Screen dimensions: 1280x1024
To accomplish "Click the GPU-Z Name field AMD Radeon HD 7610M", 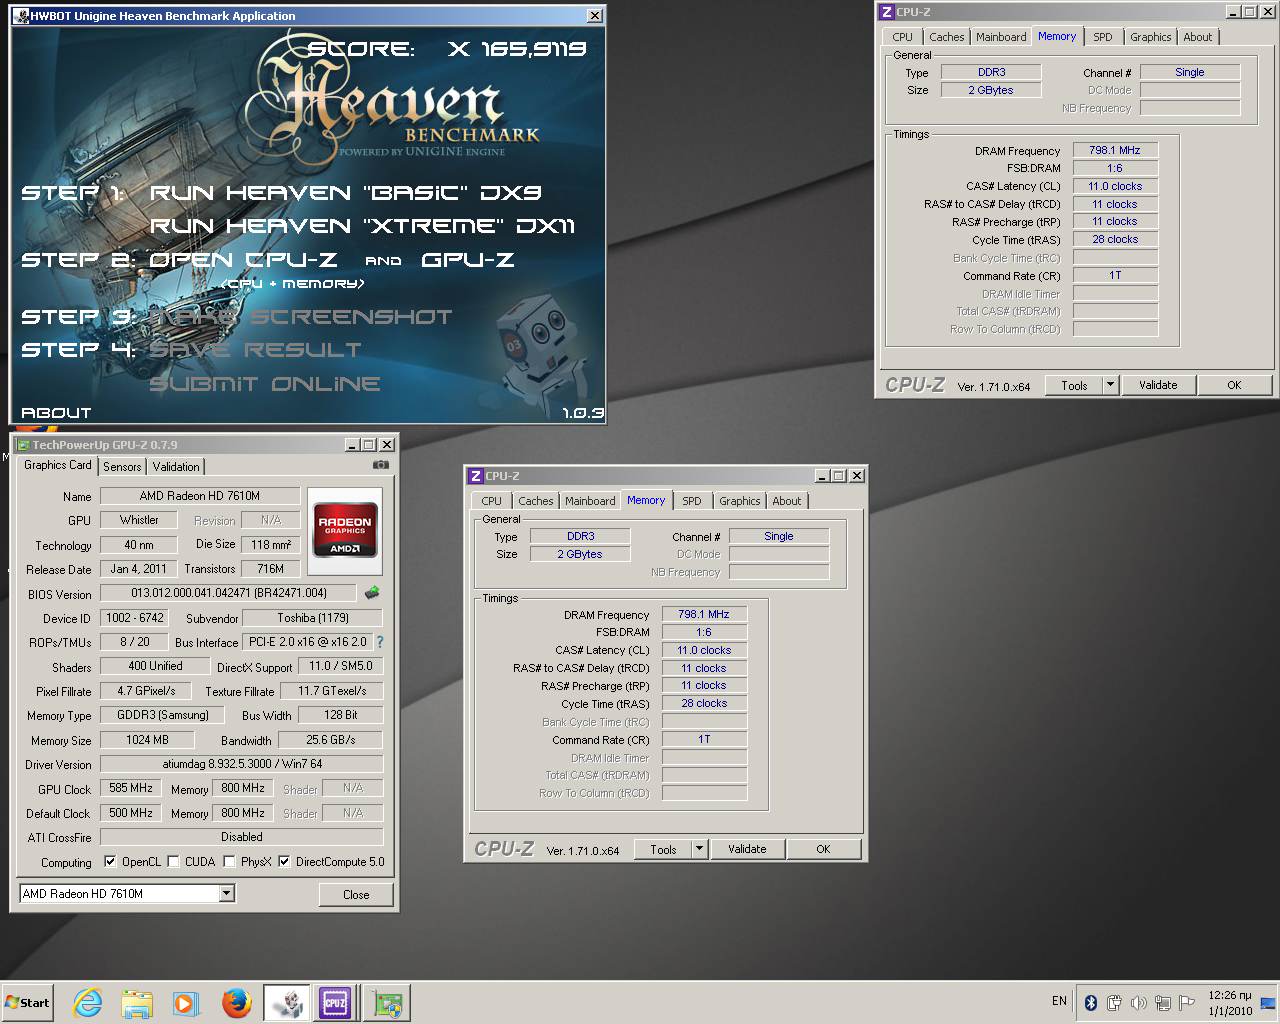I will [x=200, y=496].
